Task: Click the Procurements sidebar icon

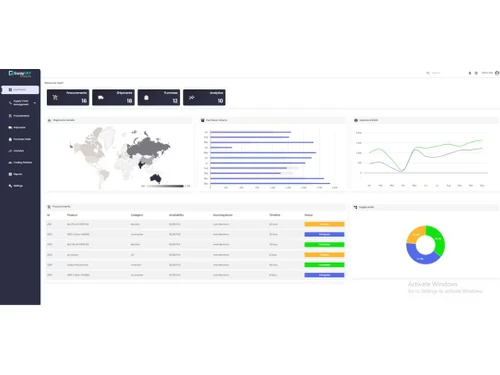Action: (10, 116)
